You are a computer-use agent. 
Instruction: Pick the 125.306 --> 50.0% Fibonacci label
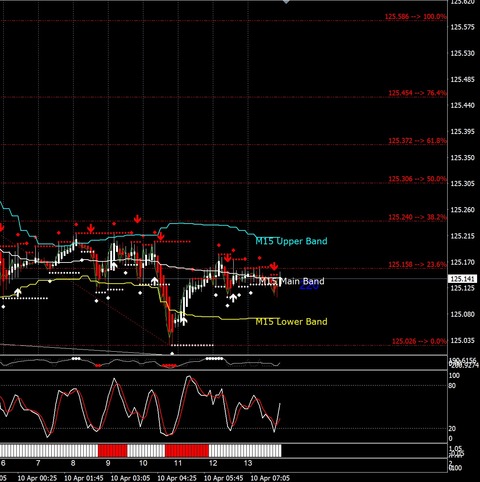(x=417, y=179)
